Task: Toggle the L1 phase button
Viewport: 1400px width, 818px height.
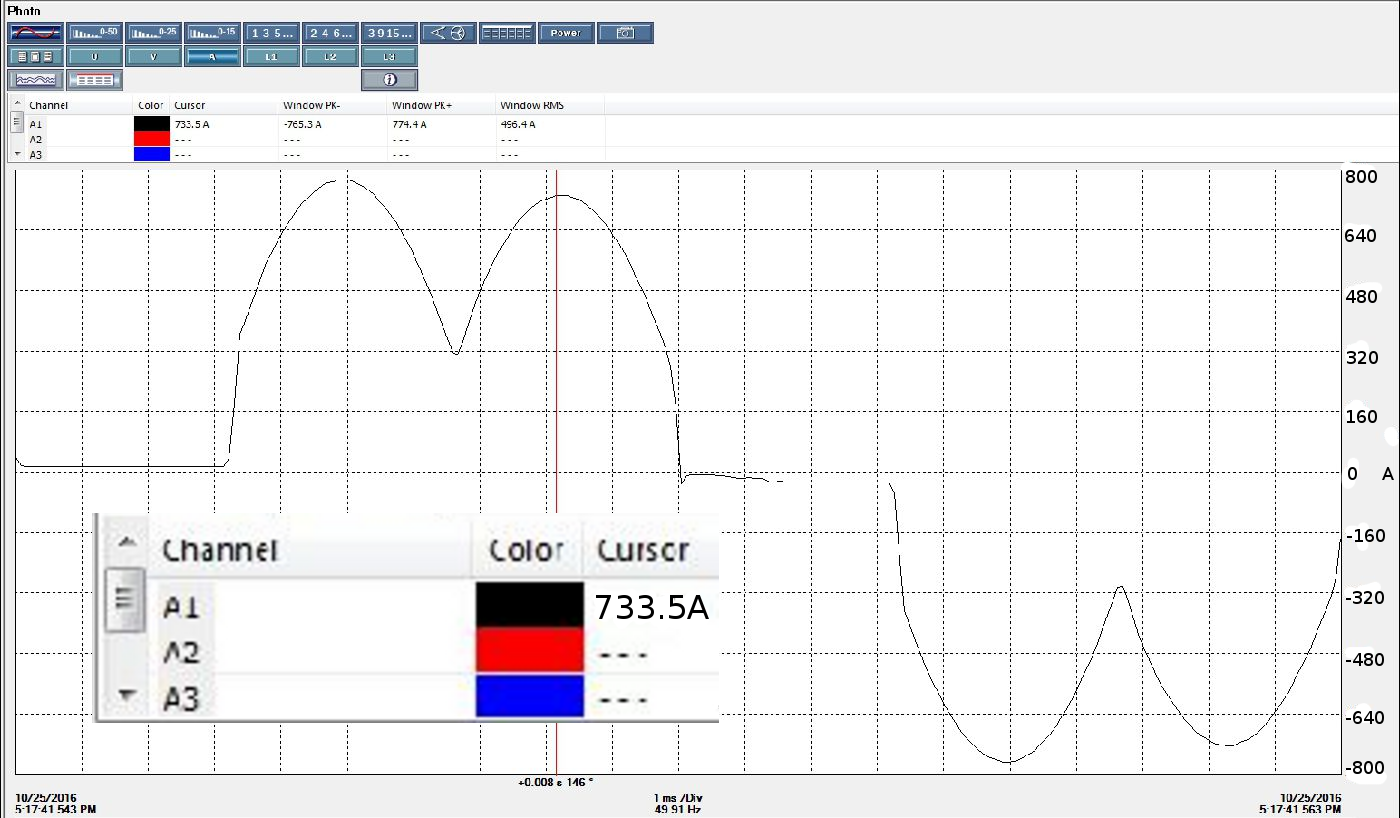Action: 271,56
